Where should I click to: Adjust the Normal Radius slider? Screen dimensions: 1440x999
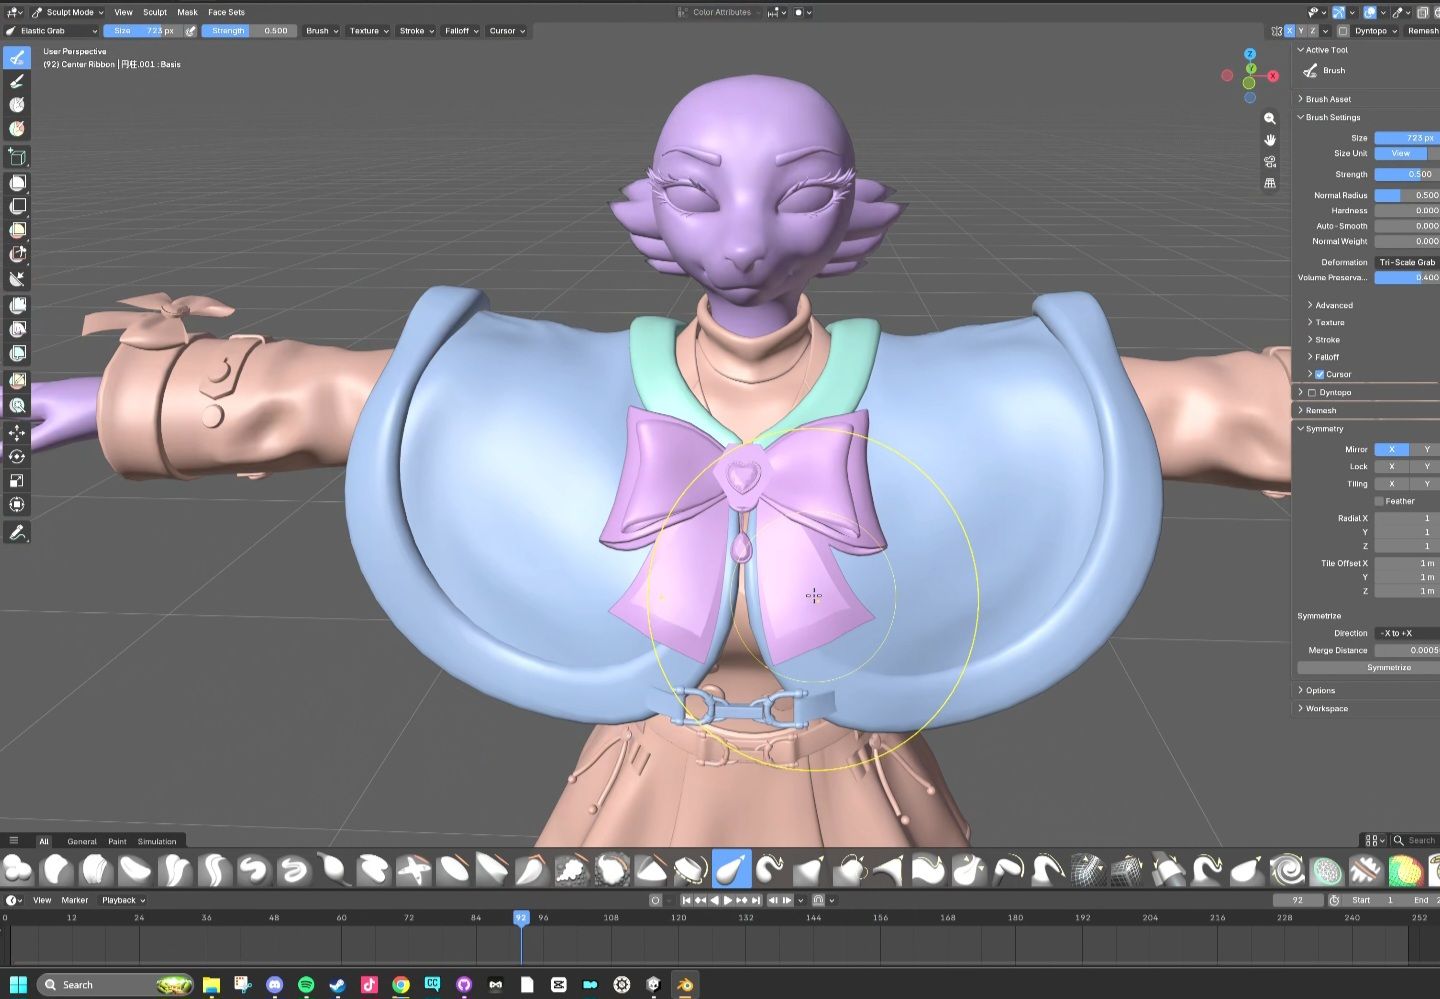[1407, 195]
